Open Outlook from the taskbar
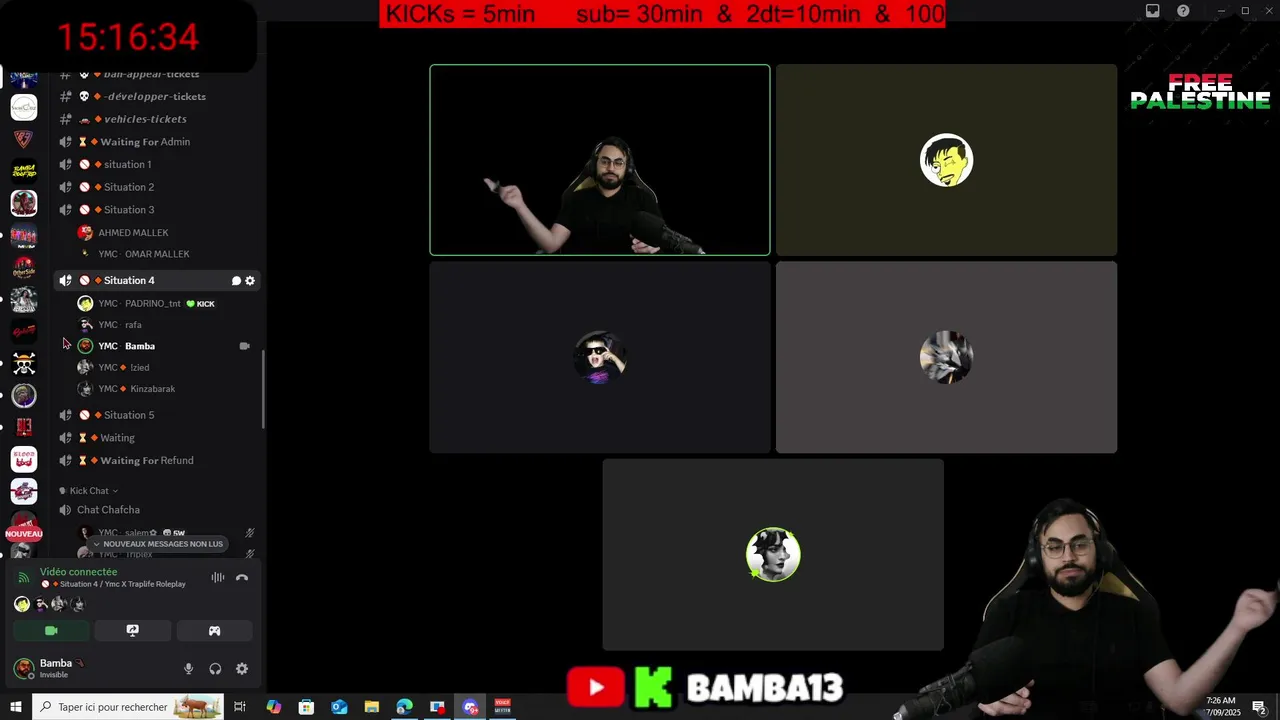The image size is (1280, 720). [339, 707]
